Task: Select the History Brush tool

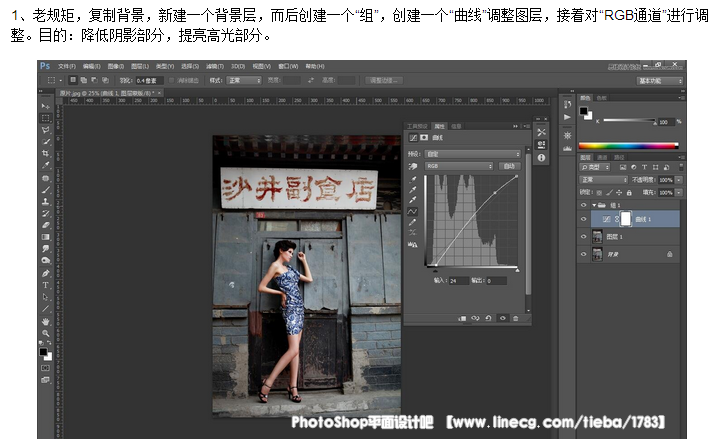Action: (46, 213)
